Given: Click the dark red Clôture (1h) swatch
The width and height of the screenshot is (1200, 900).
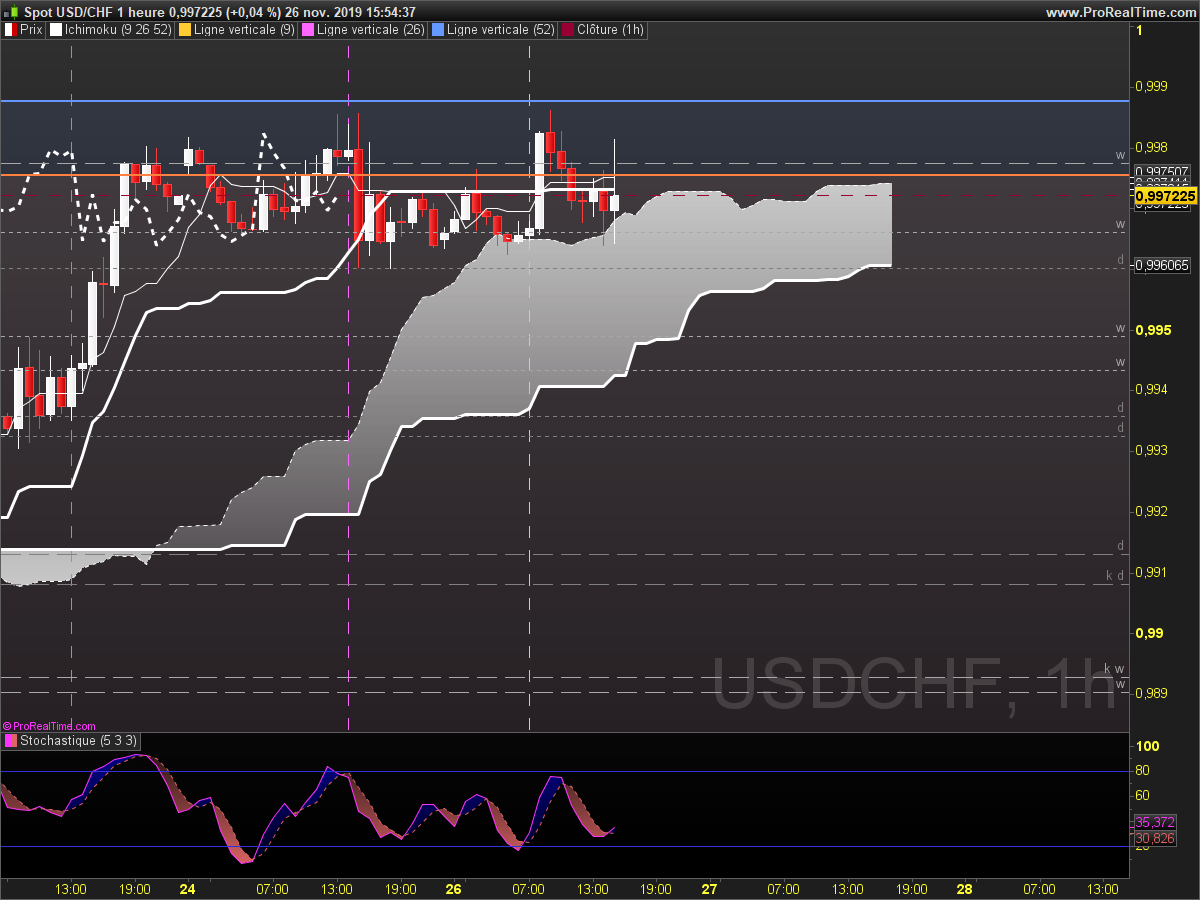Looking at the screenshot, I should [567, 31].
